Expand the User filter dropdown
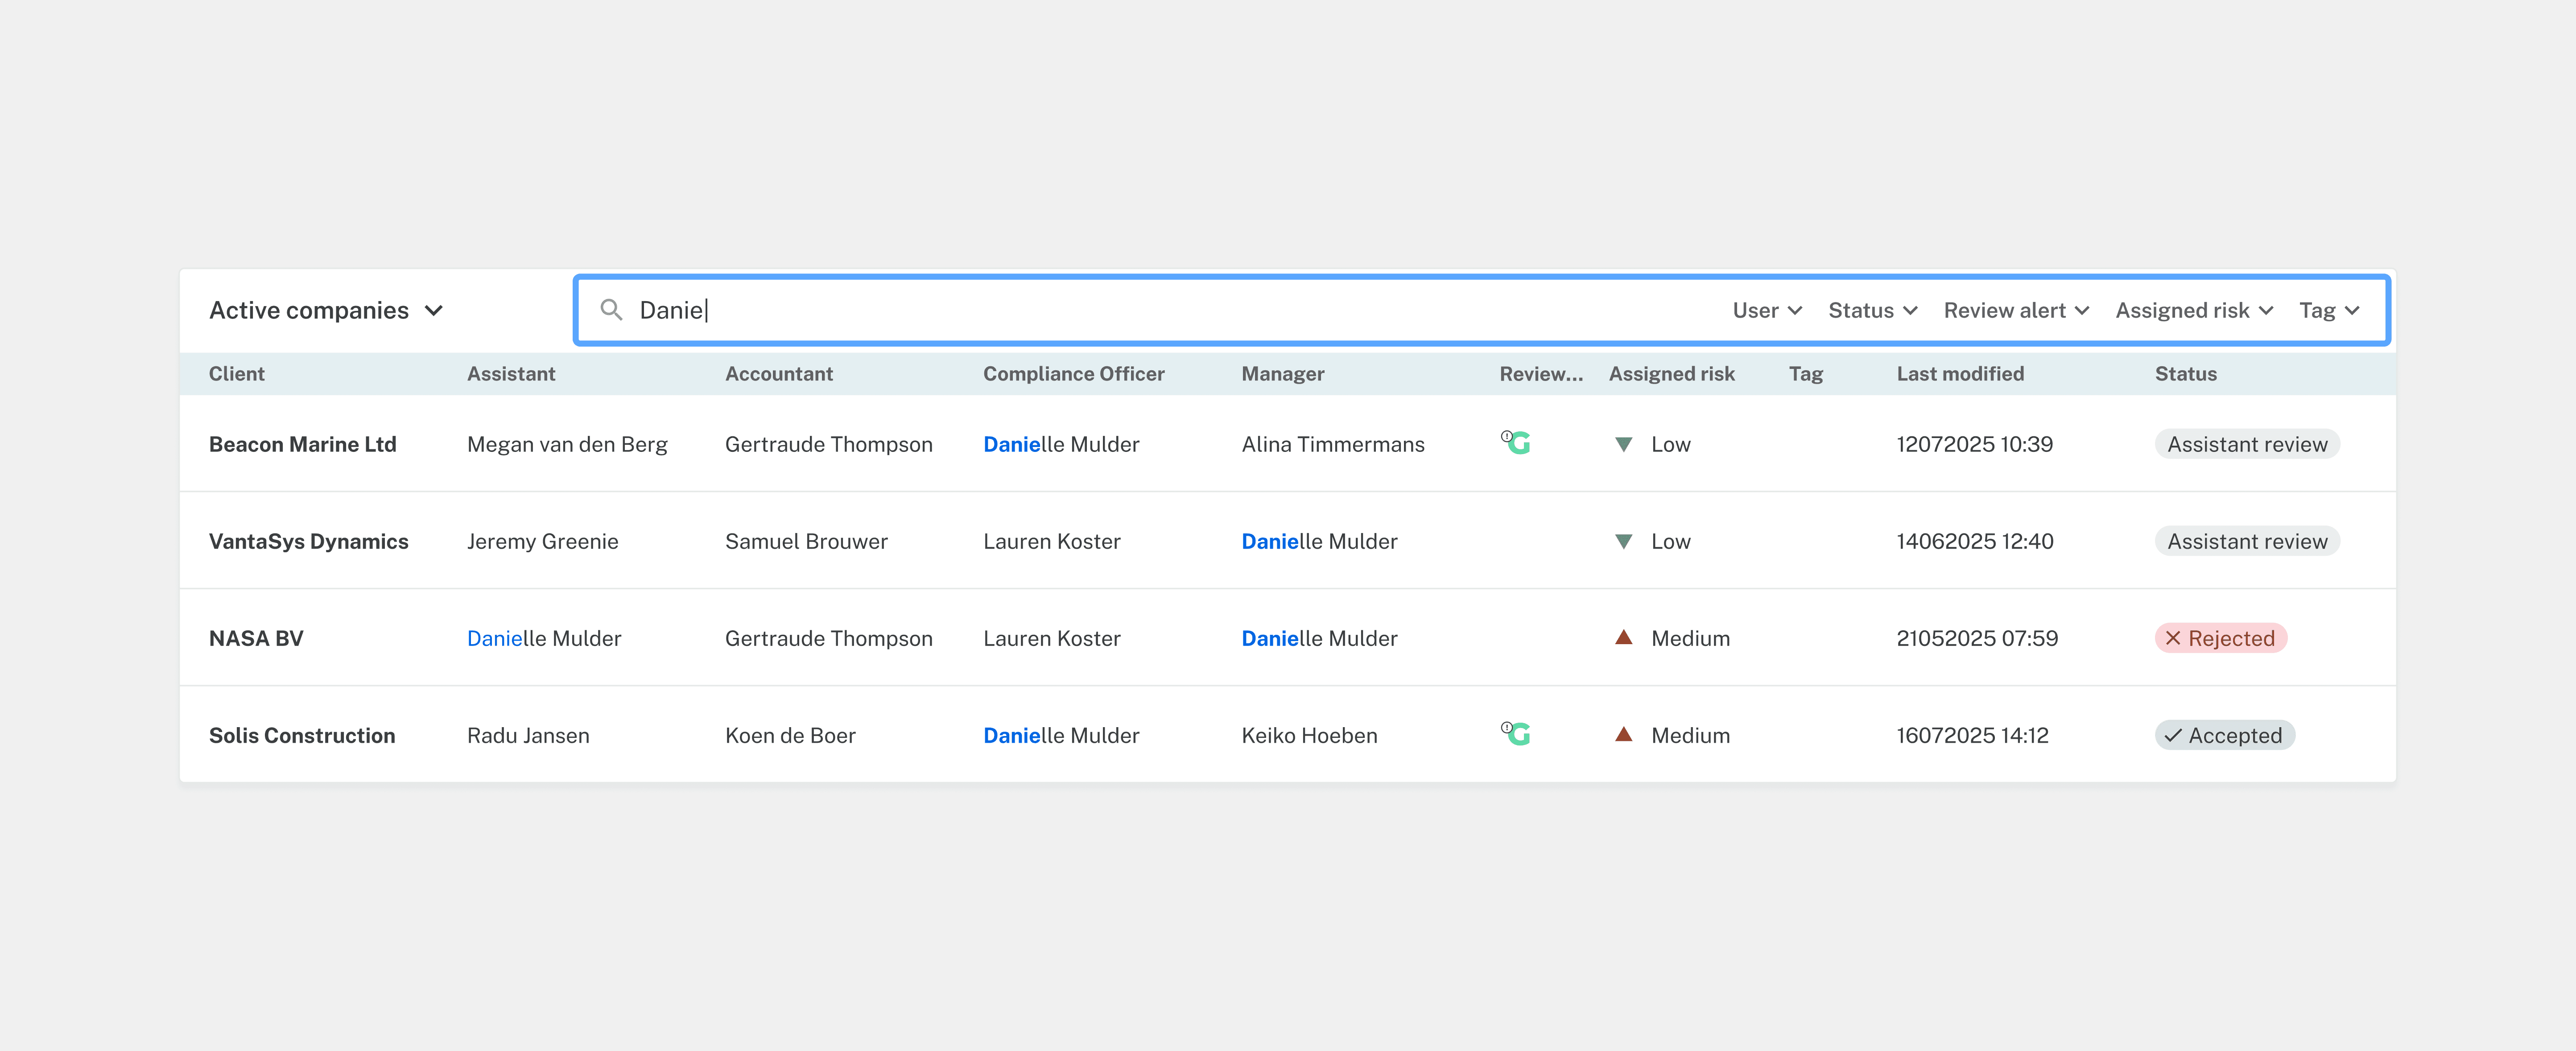The image size is (2576, 1051). 1766,311
